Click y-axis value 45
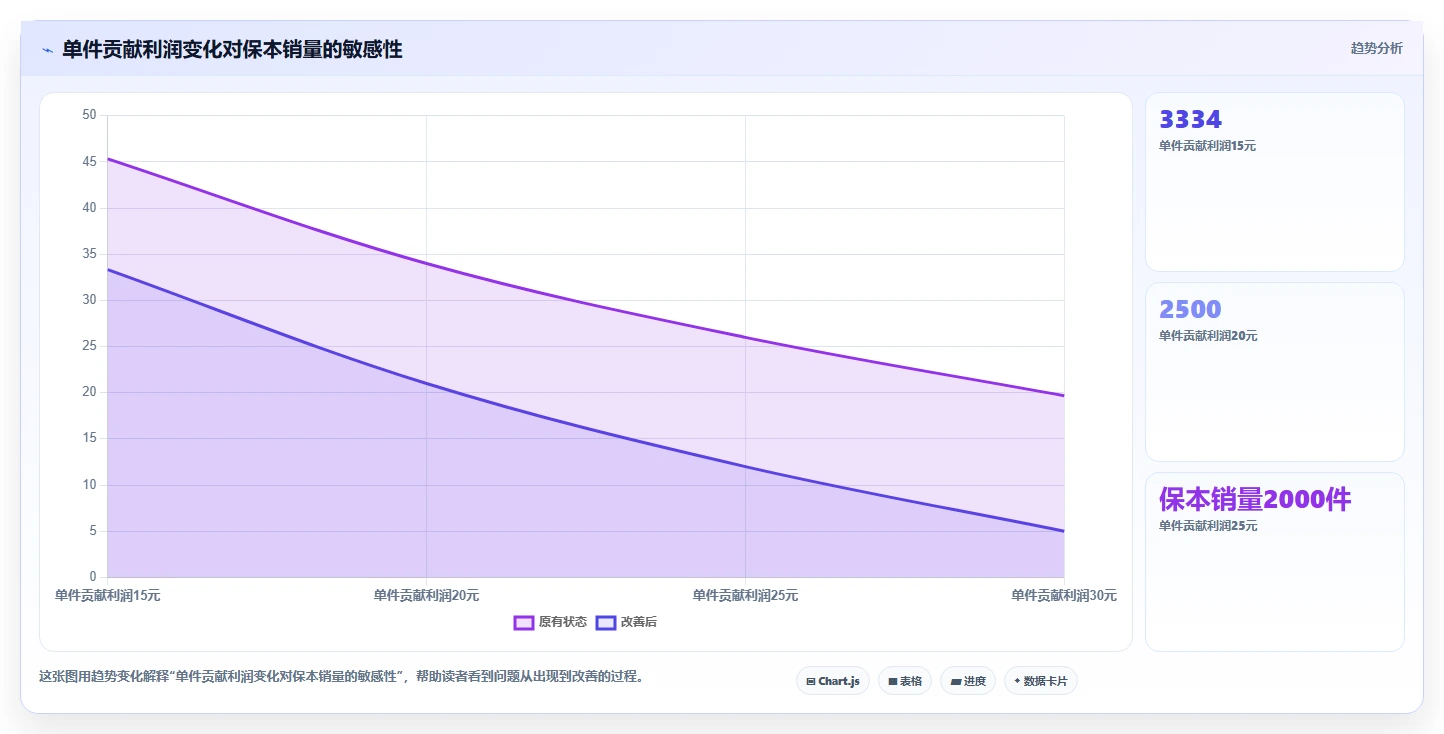The width and height of the screenshot is (1444, 734). [89, 161]
